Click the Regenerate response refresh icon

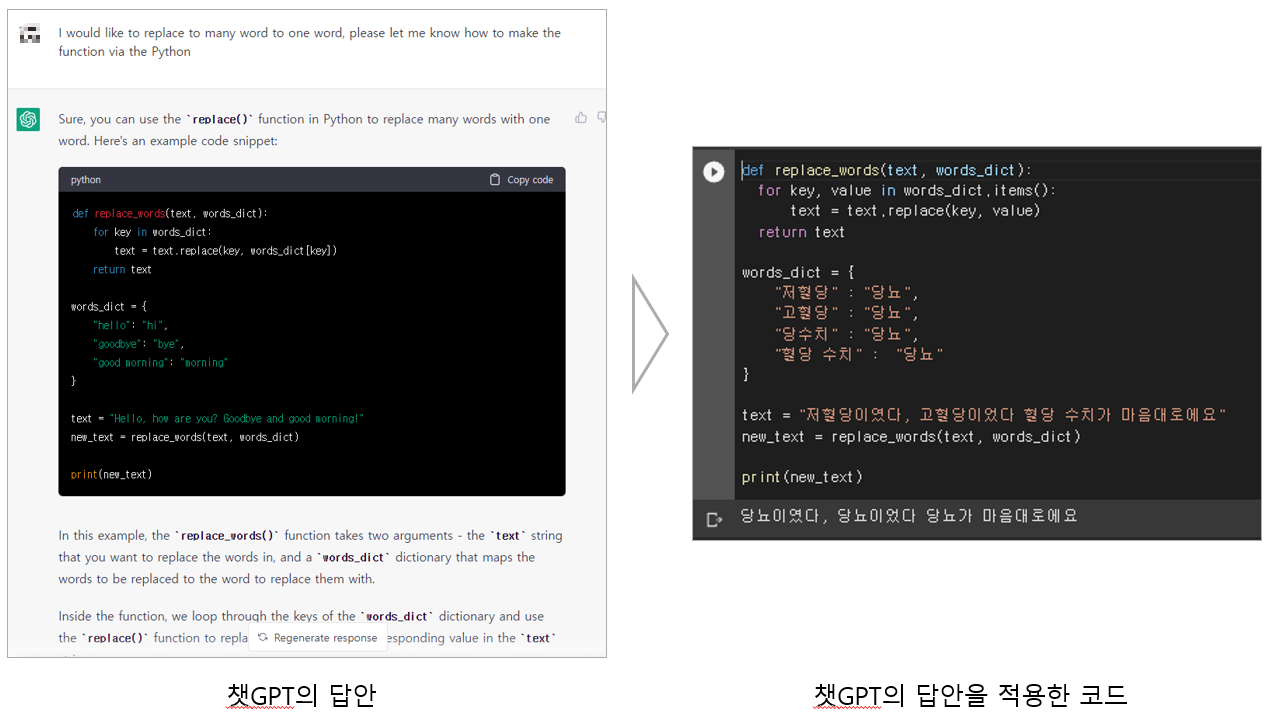(x=263, y=637)
